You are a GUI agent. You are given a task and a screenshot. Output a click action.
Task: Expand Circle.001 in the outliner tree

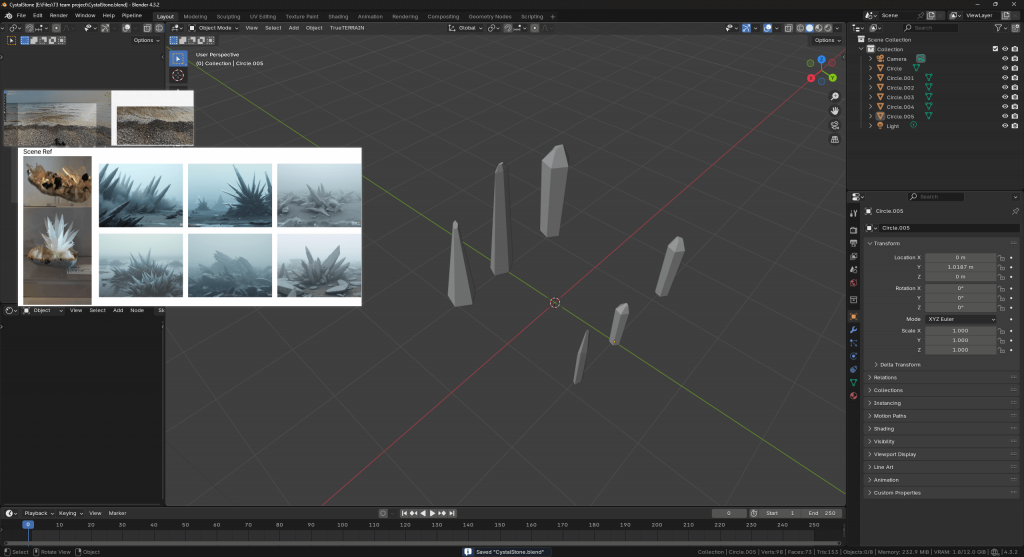point(870,78)
